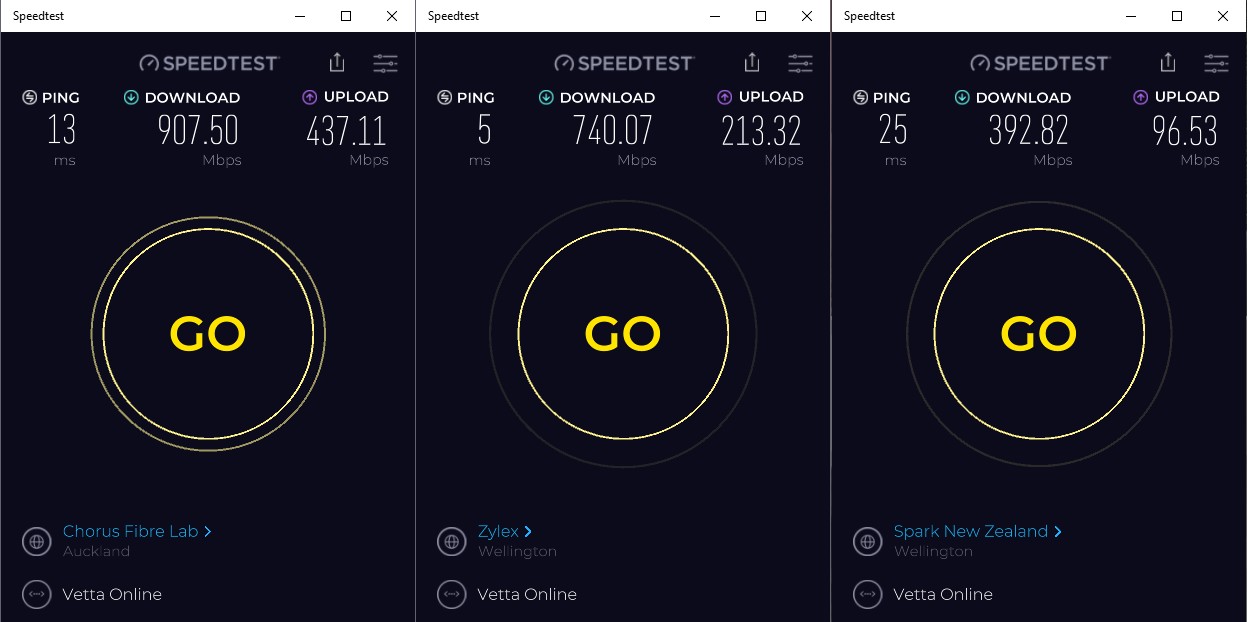
Task: Click share icon in Spark New Zealand window
Action: point(1168,63)
